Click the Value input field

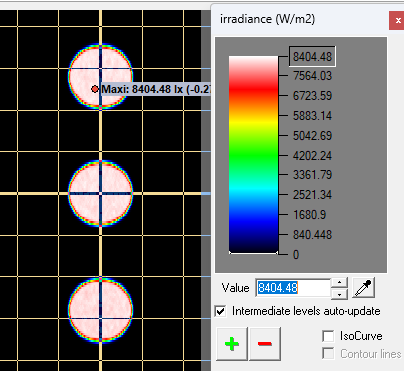click(x=293, y=288)
